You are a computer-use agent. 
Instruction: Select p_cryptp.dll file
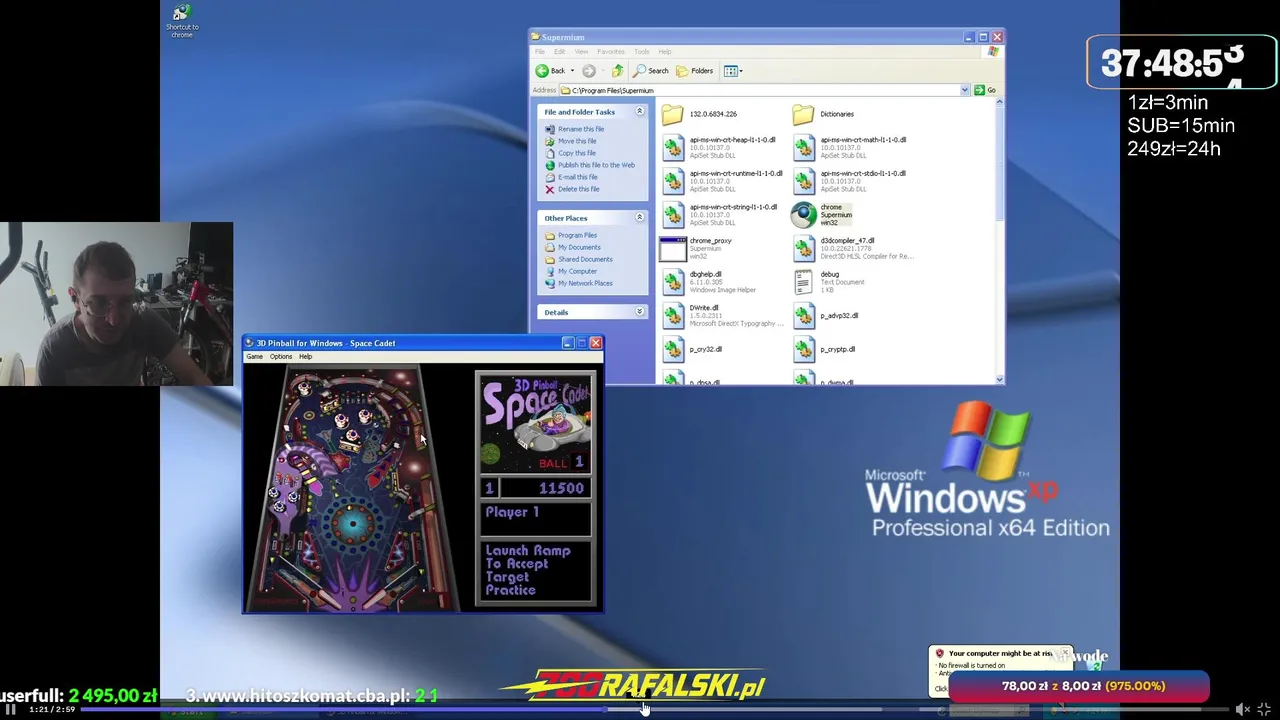(x=825, y=349)
